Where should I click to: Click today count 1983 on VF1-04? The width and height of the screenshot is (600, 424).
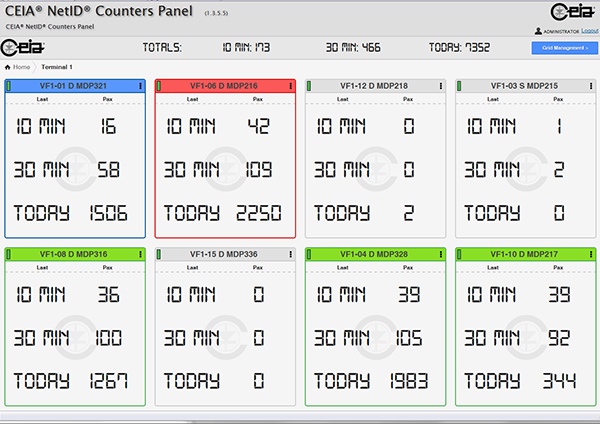click(409, 381)
